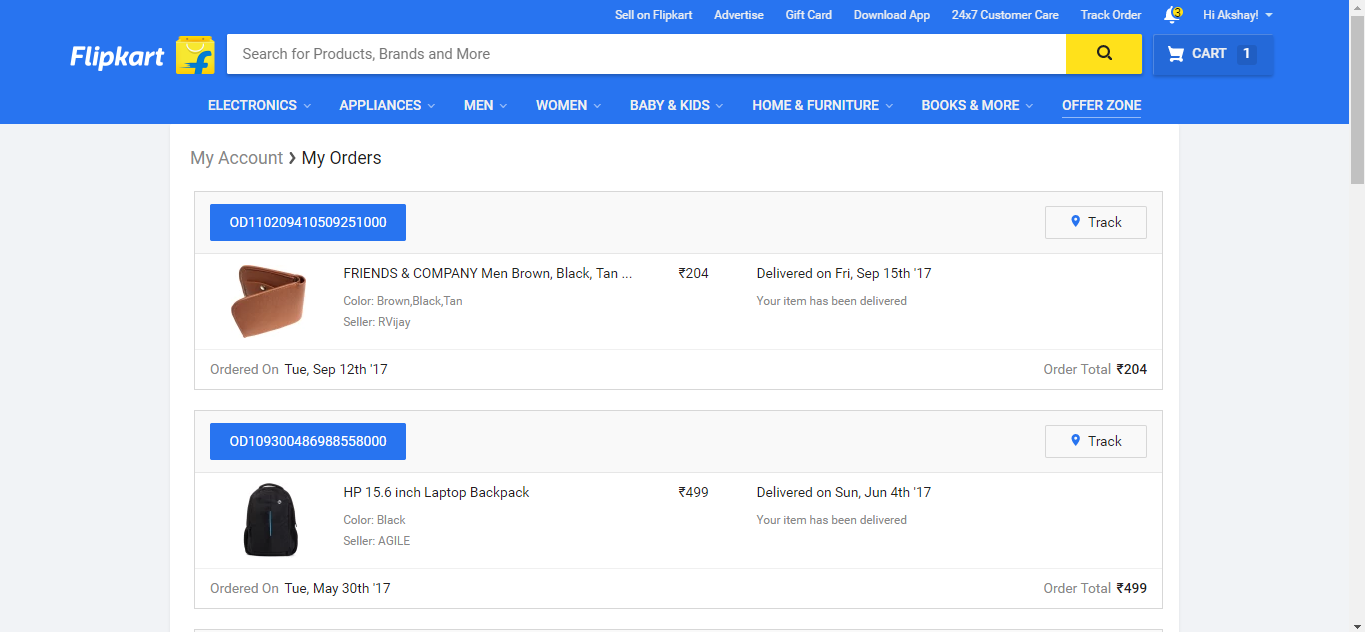
Task: Open FRIENDS & COMPANY Men Brown wallet title
Action: (x=488, y=273)
